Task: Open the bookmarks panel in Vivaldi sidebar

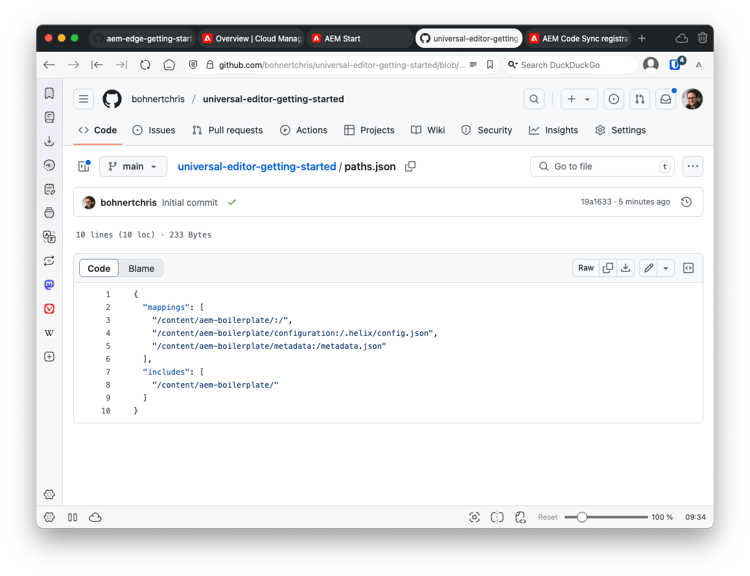Action: (49, 93)
